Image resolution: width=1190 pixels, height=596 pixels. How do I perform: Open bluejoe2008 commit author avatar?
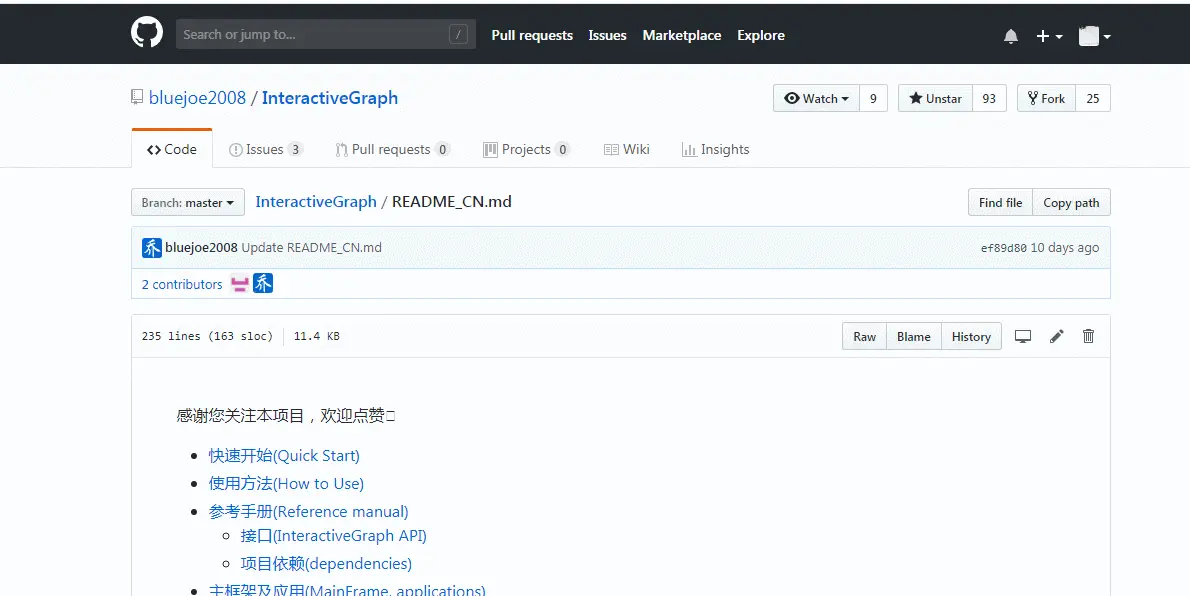[152, 248]
